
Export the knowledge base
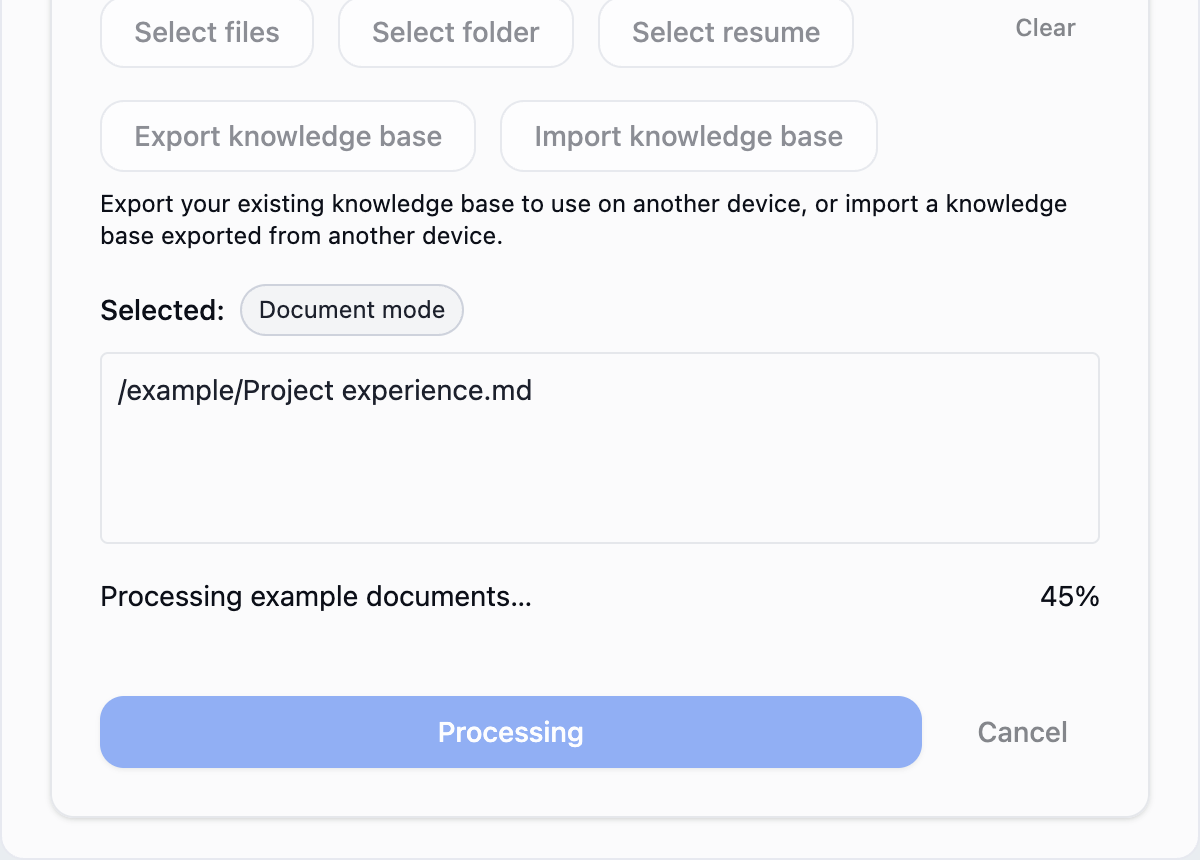288,136
